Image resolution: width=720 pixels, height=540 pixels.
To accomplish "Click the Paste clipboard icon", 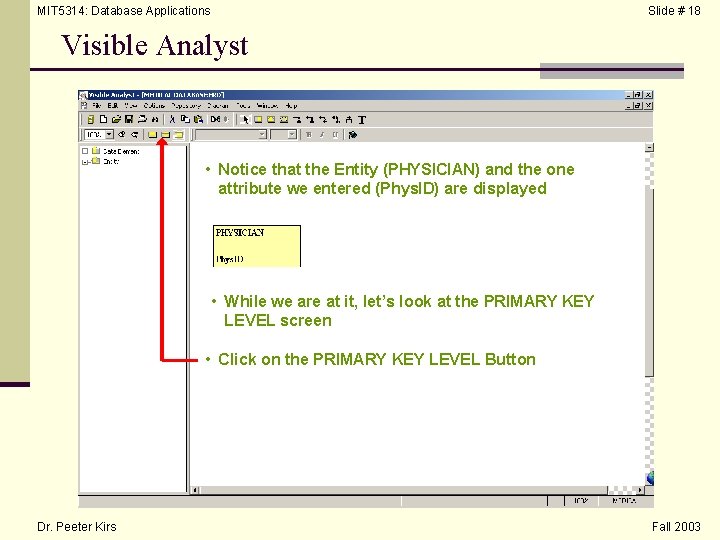I will coord(198,119).
